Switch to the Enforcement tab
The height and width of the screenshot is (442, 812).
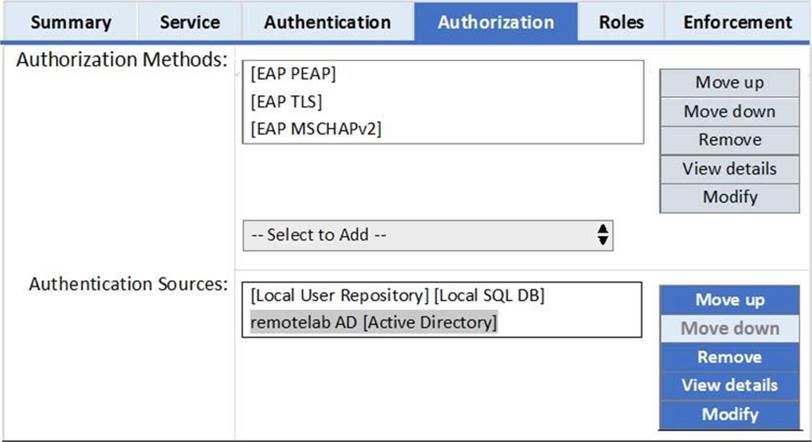pos(737,22)
